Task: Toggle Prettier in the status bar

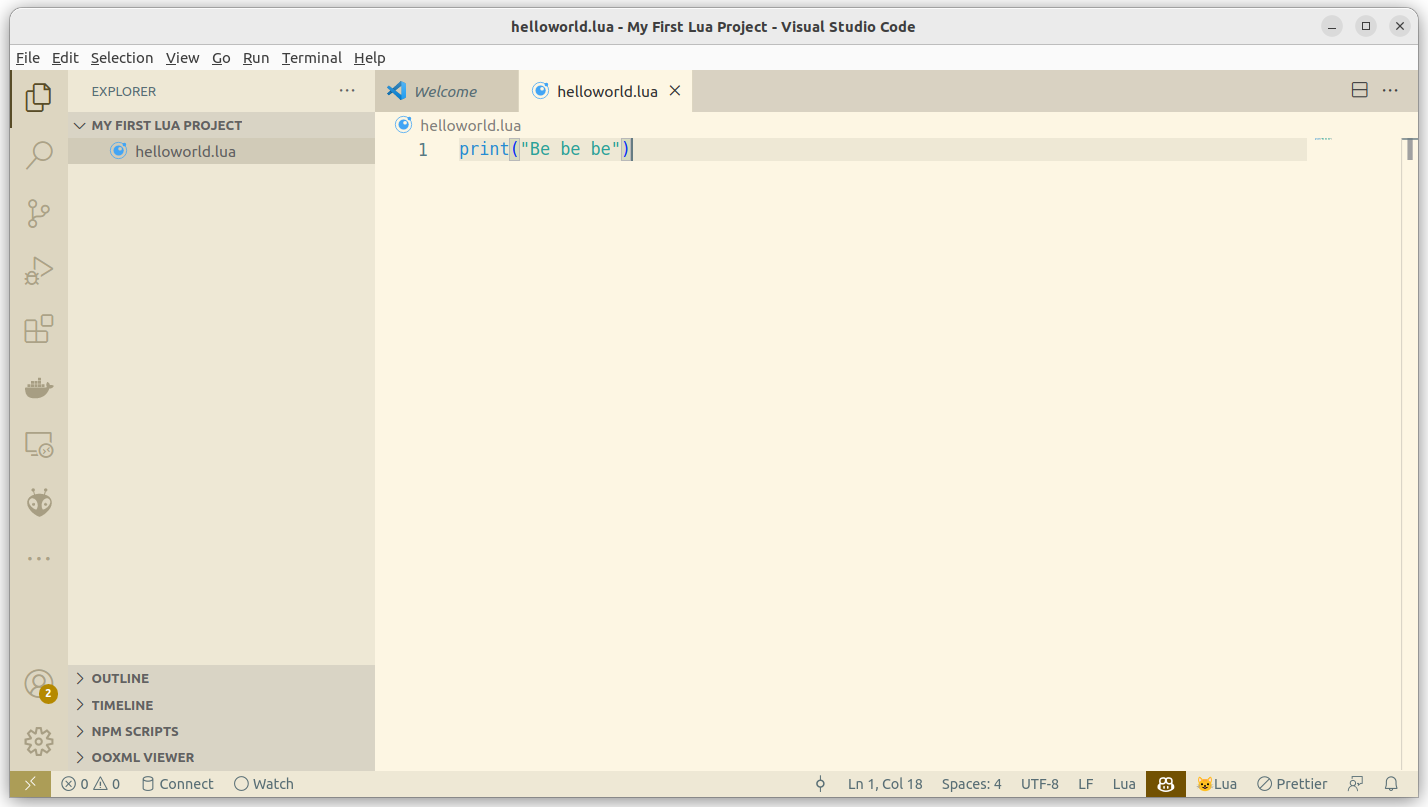Action: click(x=1292, y=784)
